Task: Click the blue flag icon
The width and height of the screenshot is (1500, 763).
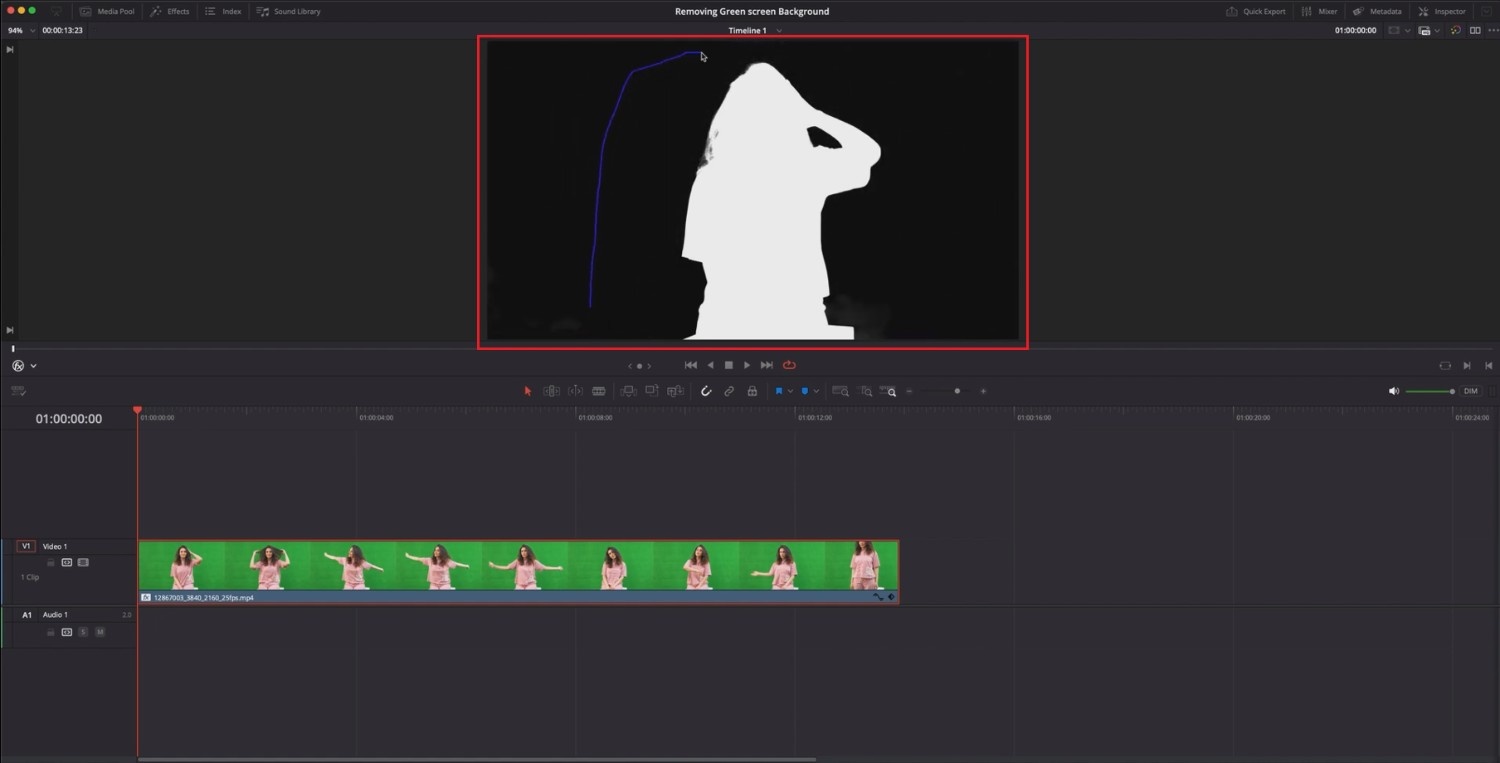Action: 778,391
